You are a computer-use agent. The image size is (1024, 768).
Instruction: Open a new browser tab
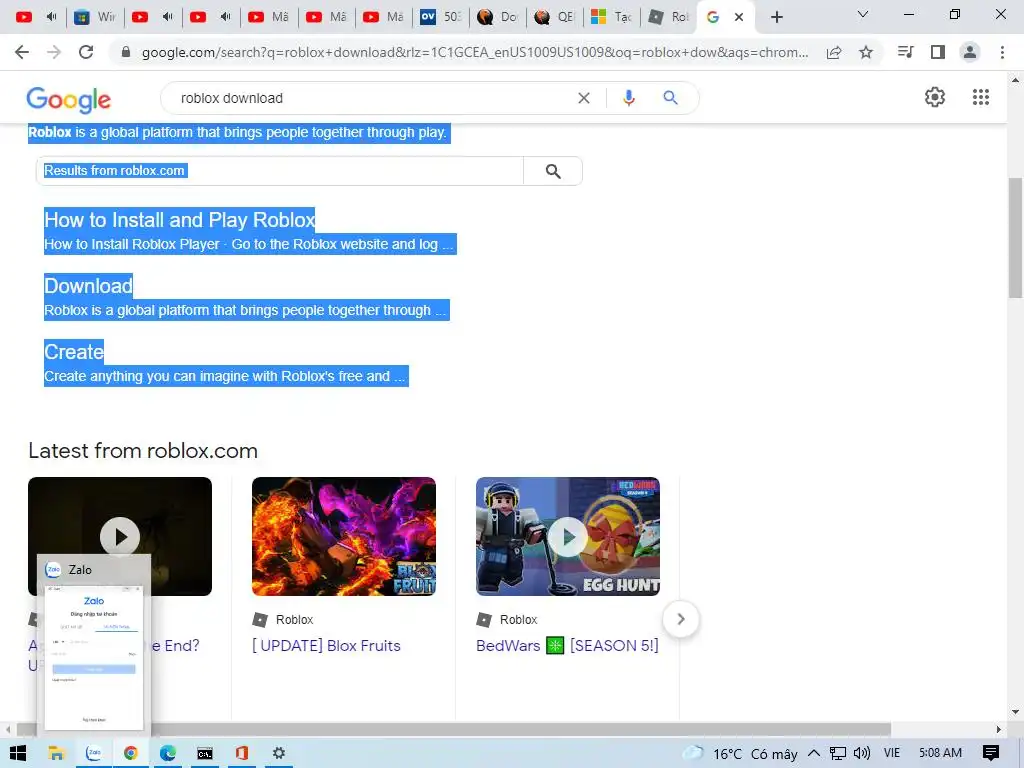(776, 17)
